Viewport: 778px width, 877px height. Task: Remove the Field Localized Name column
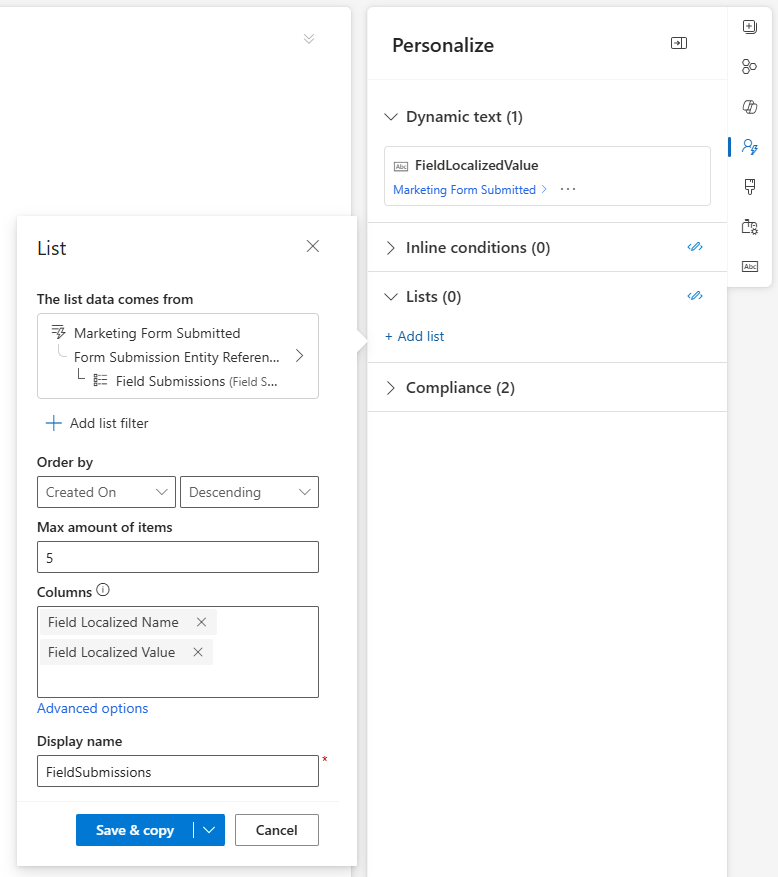tap(201, 622)
